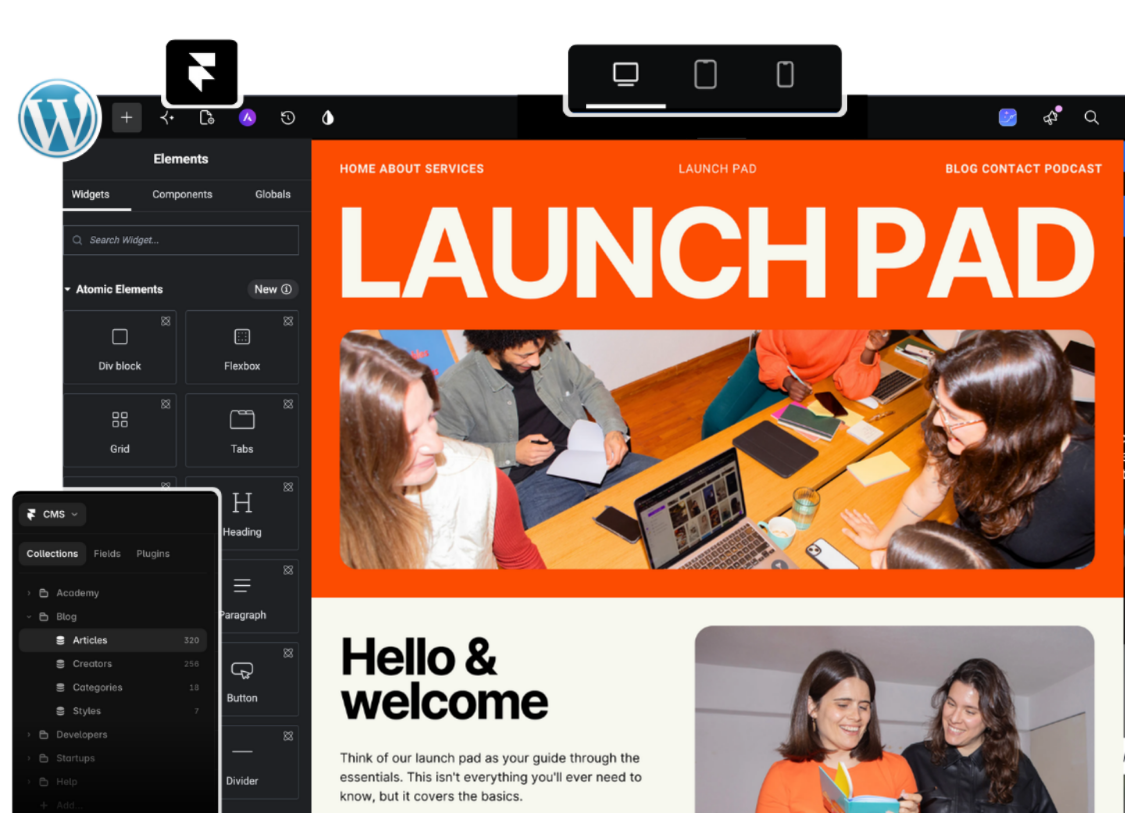The width and height of the screenshot is (1125, 813).
Task: Click the HOME ABOUT SERVICES nav links
Action: pyautogui.click(x=412, y=169)
